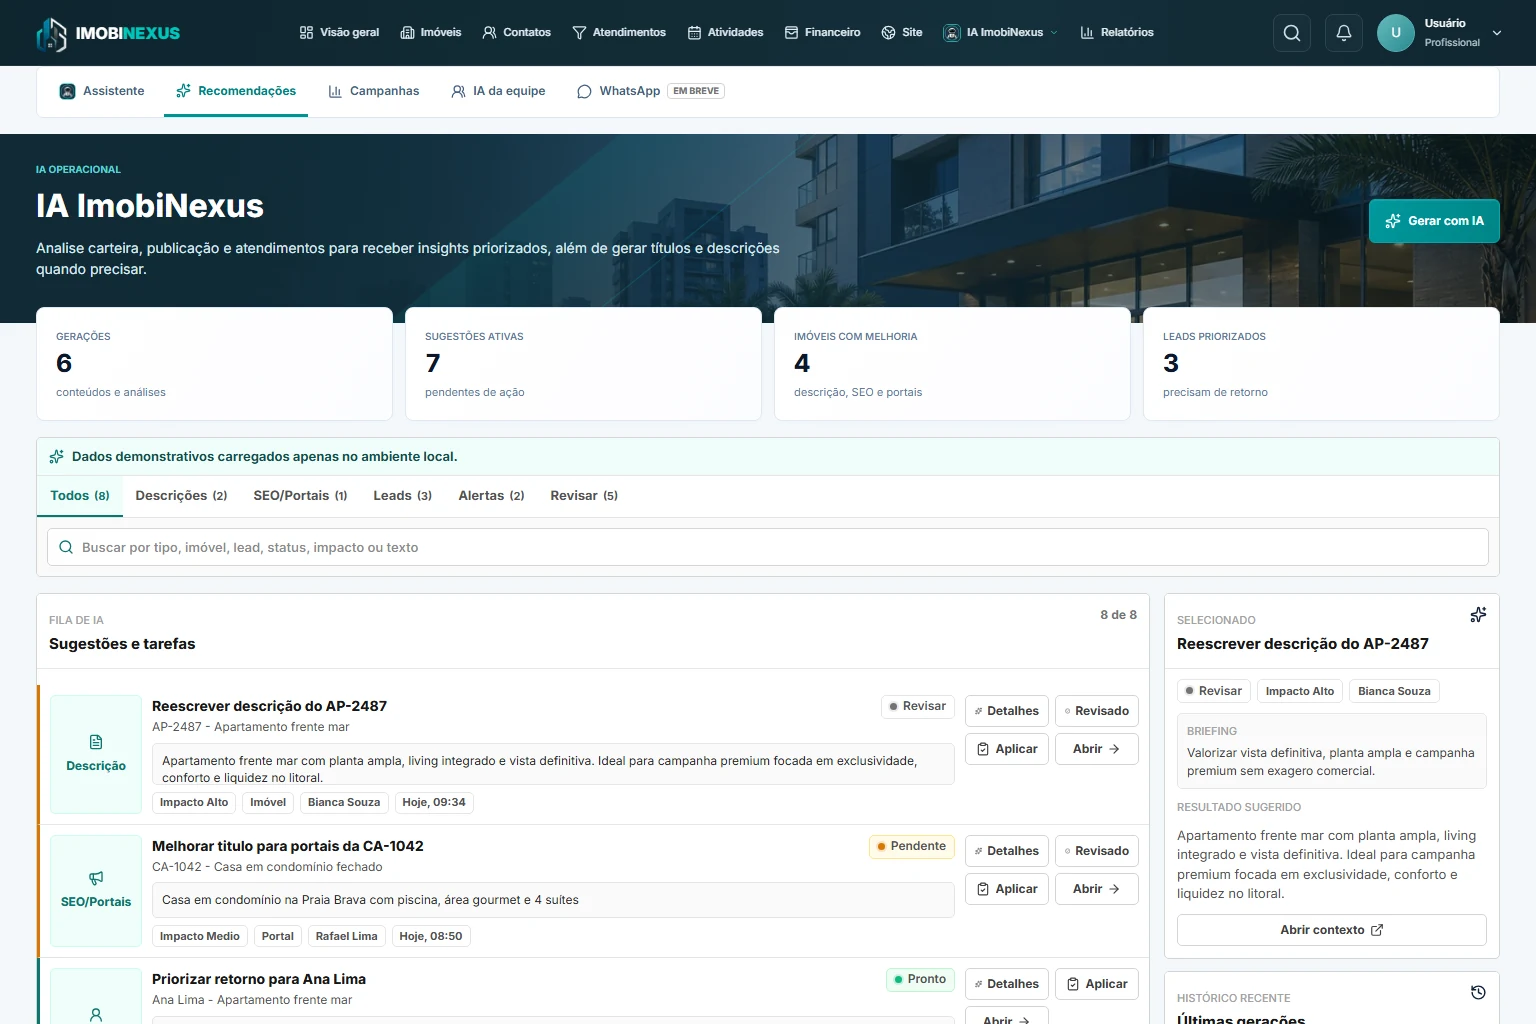Open Detalhes for CA-1042 suggestion

(1007, 851)
